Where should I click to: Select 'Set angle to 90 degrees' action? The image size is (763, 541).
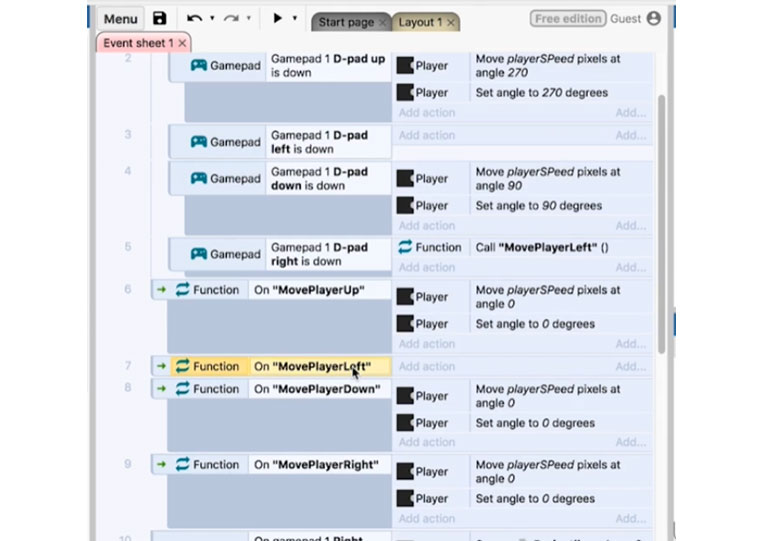539,205
